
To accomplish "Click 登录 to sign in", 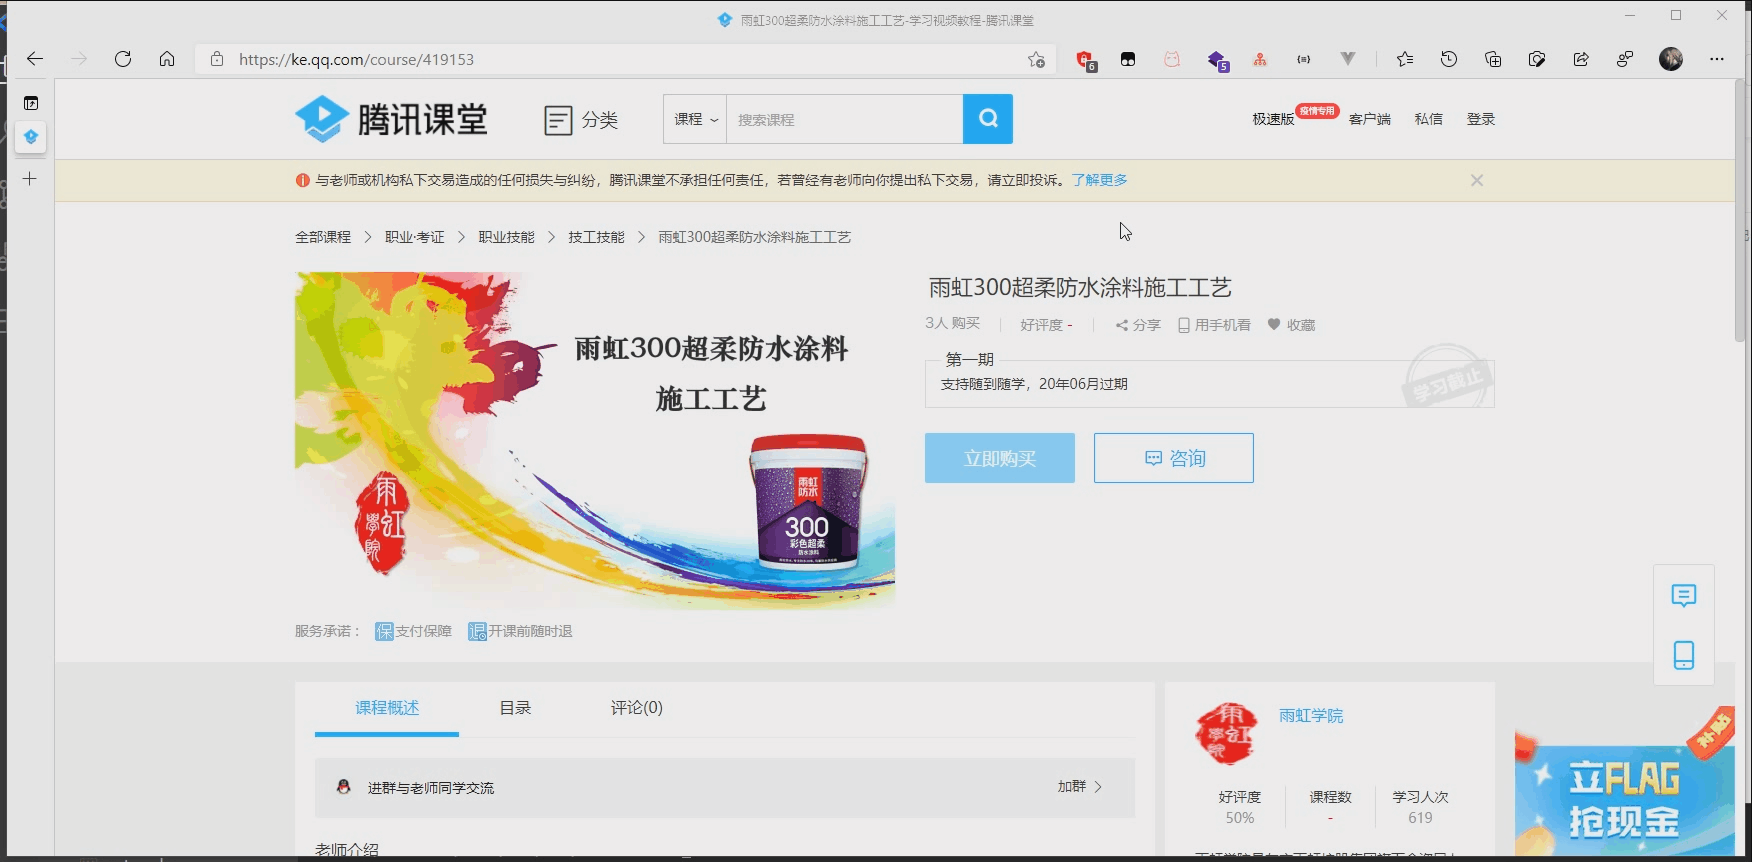I will 1481,119.
